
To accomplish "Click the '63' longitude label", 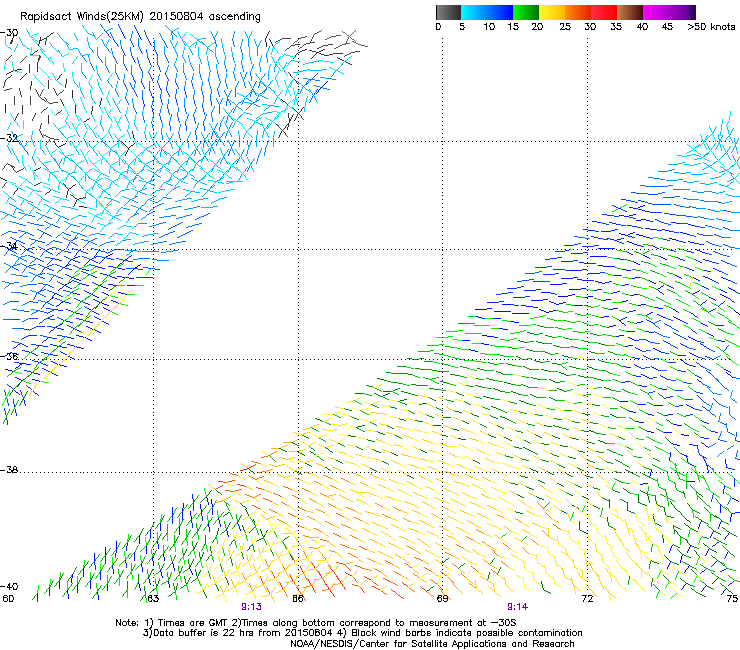I will (153, 599).
